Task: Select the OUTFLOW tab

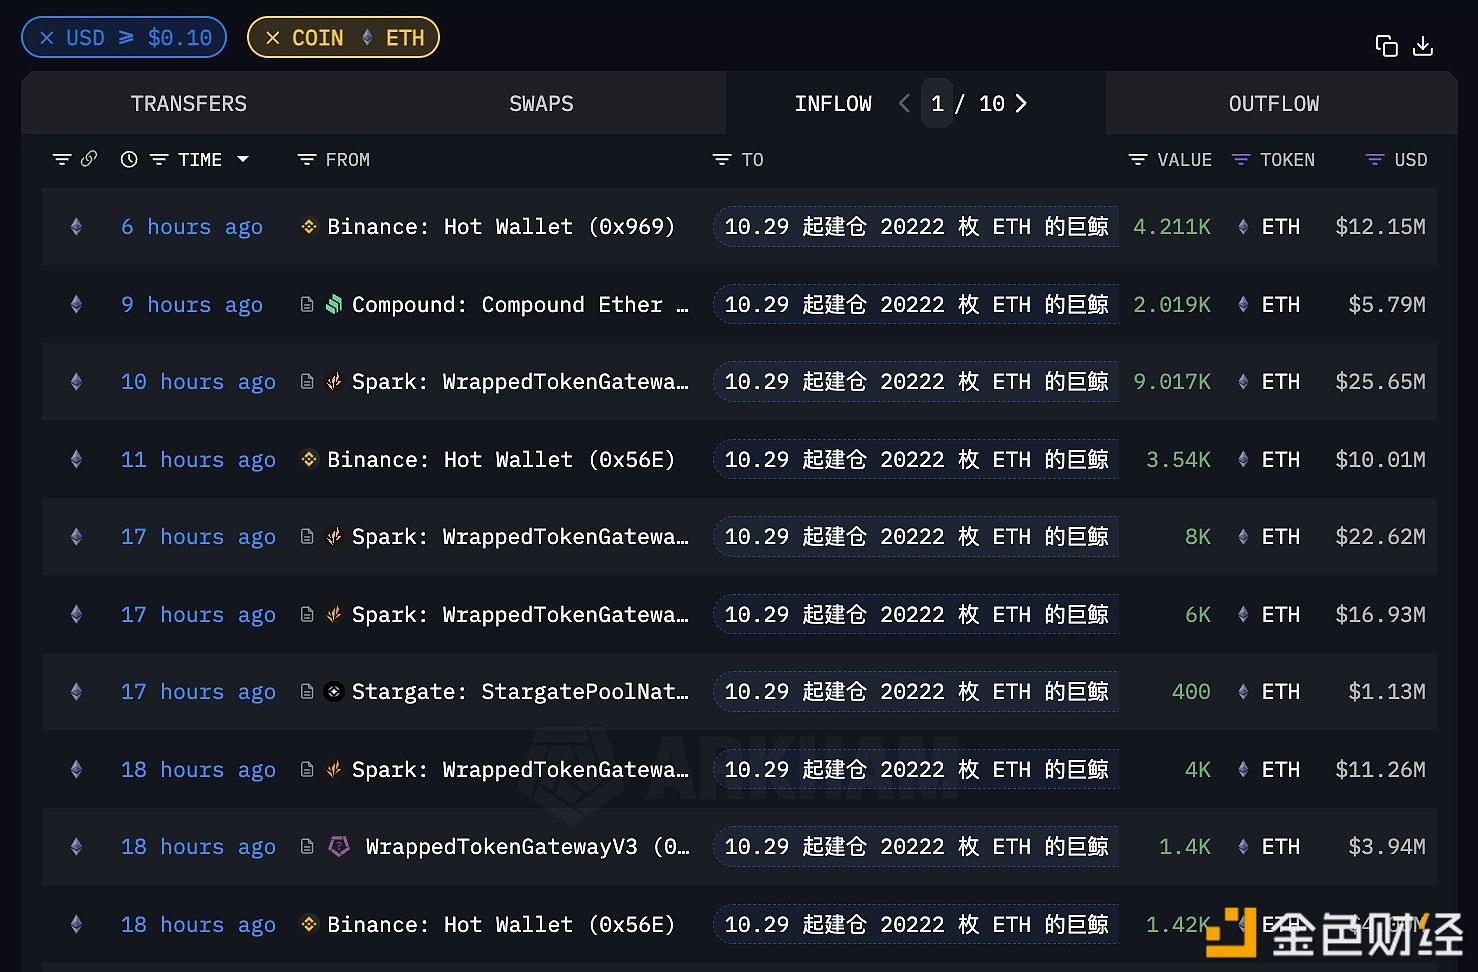Action: 1274,104
